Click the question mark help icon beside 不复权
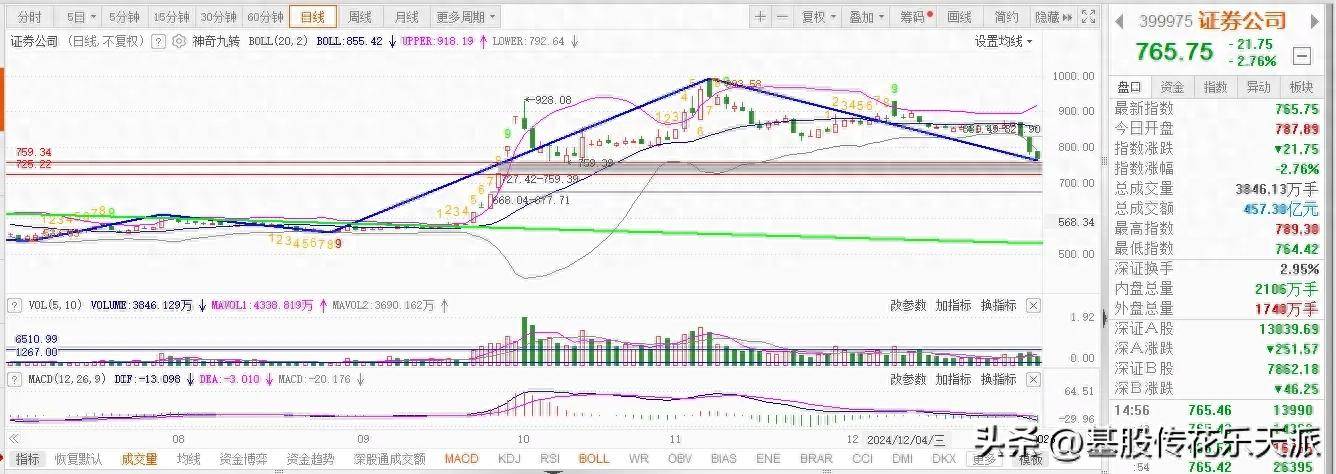This screenshot has height=474, width=1336. tap(156, 41)
